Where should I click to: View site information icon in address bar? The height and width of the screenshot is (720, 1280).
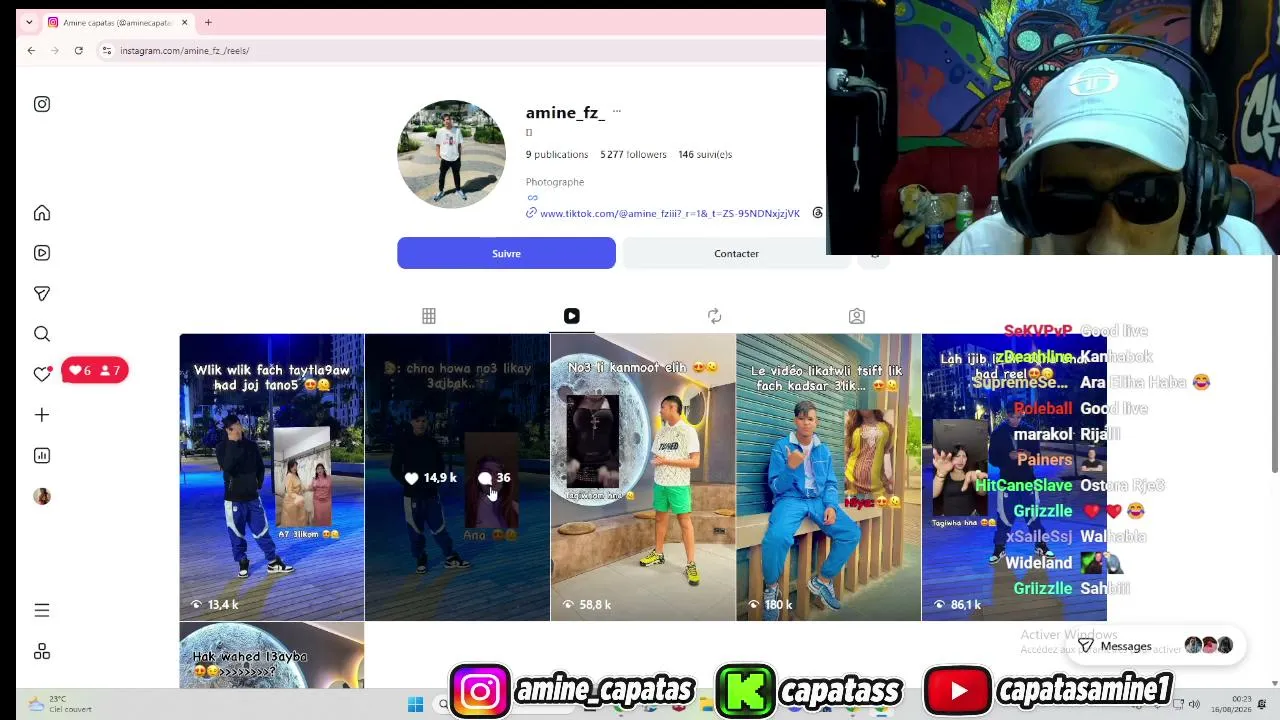click(x=107, y=50)
